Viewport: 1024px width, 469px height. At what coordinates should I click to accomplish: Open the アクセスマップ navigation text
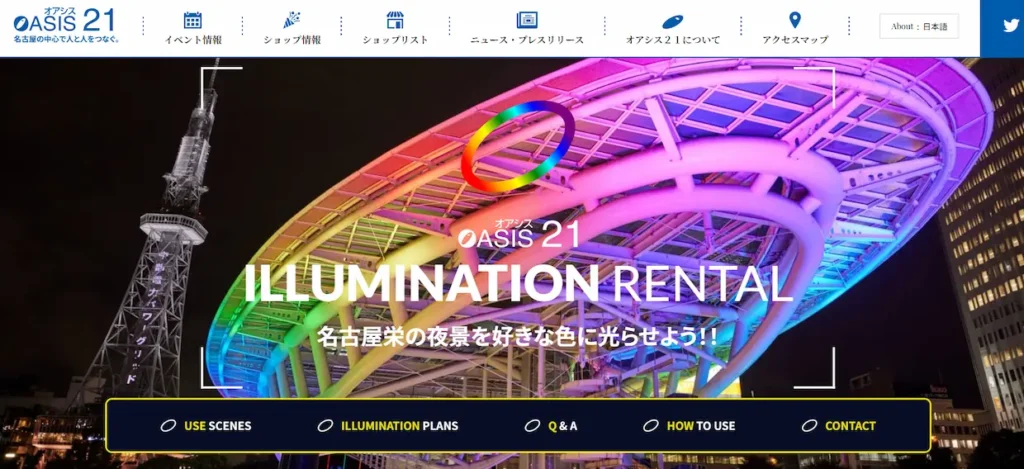point(795,40)
